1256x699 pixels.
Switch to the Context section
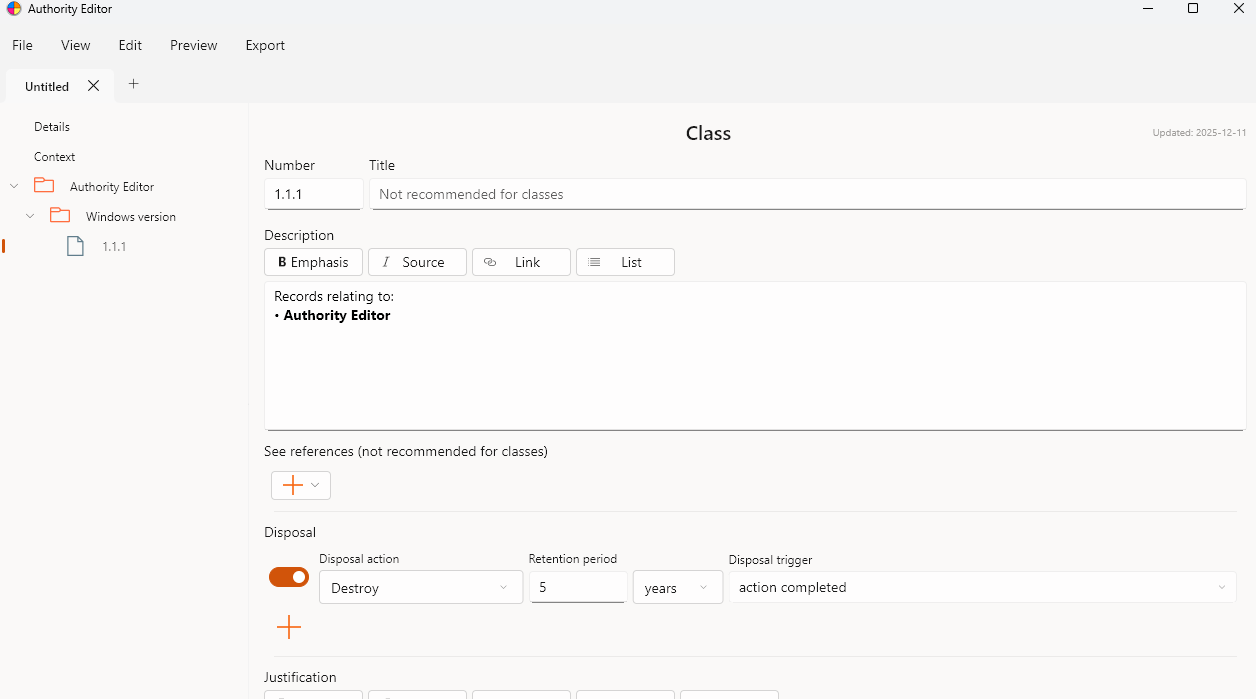coord(54,156)
